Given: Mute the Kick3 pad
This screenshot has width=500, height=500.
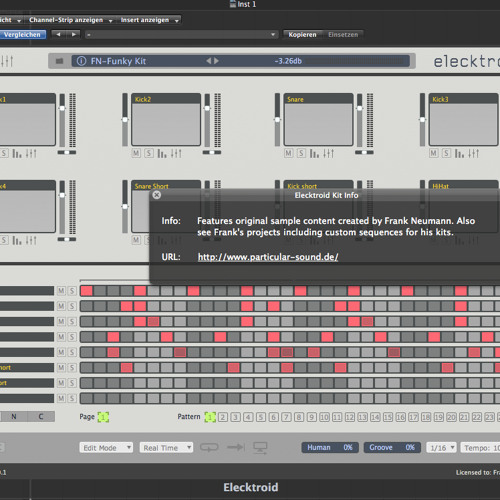Looking at the screenshot, I should point(434,153).
